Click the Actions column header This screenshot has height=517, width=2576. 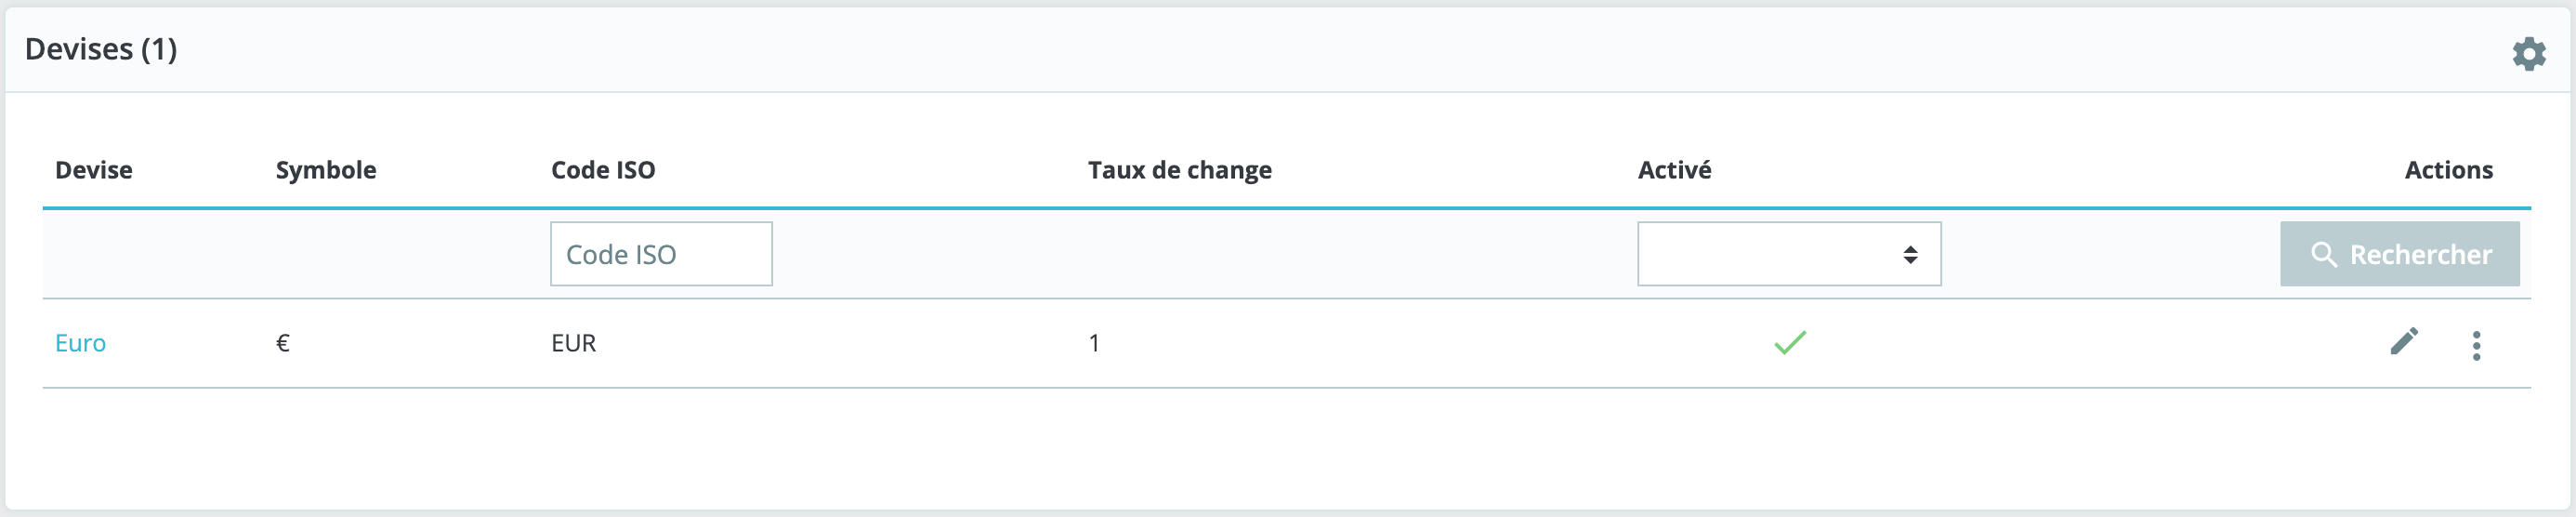tap(2447, 170)
